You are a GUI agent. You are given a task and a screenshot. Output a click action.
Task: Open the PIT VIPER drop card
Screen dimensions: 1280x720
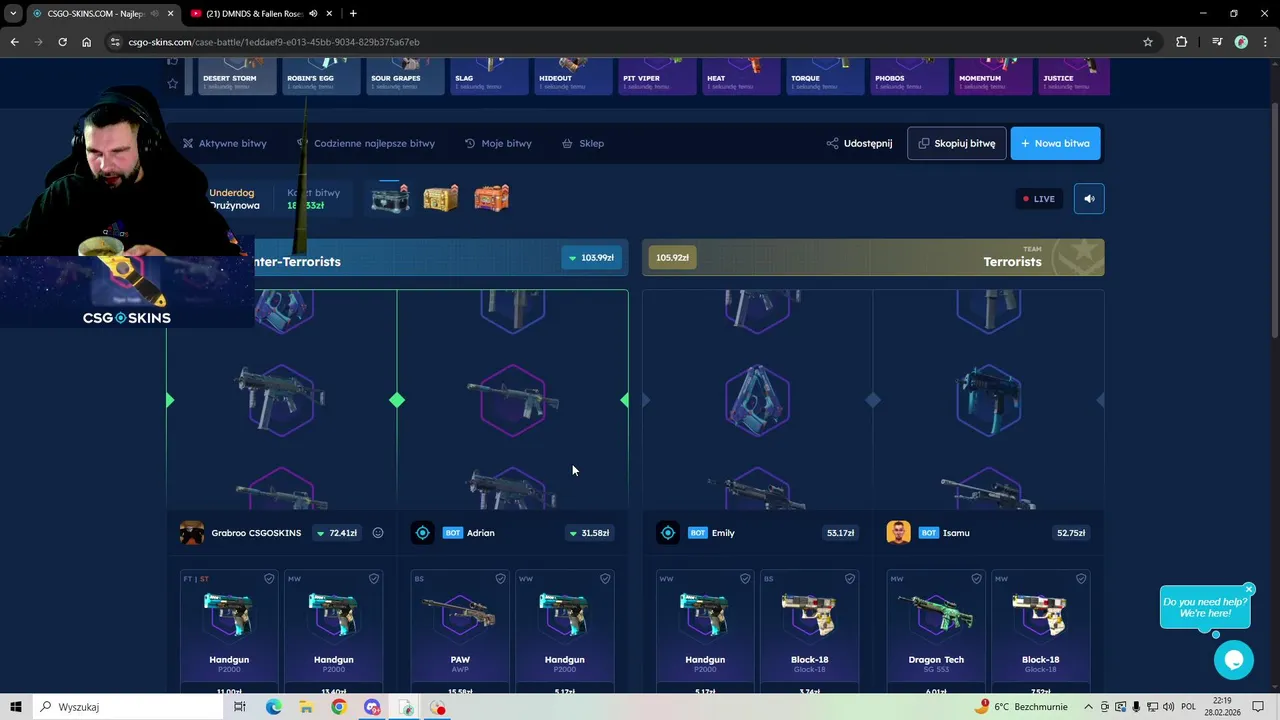656,76
